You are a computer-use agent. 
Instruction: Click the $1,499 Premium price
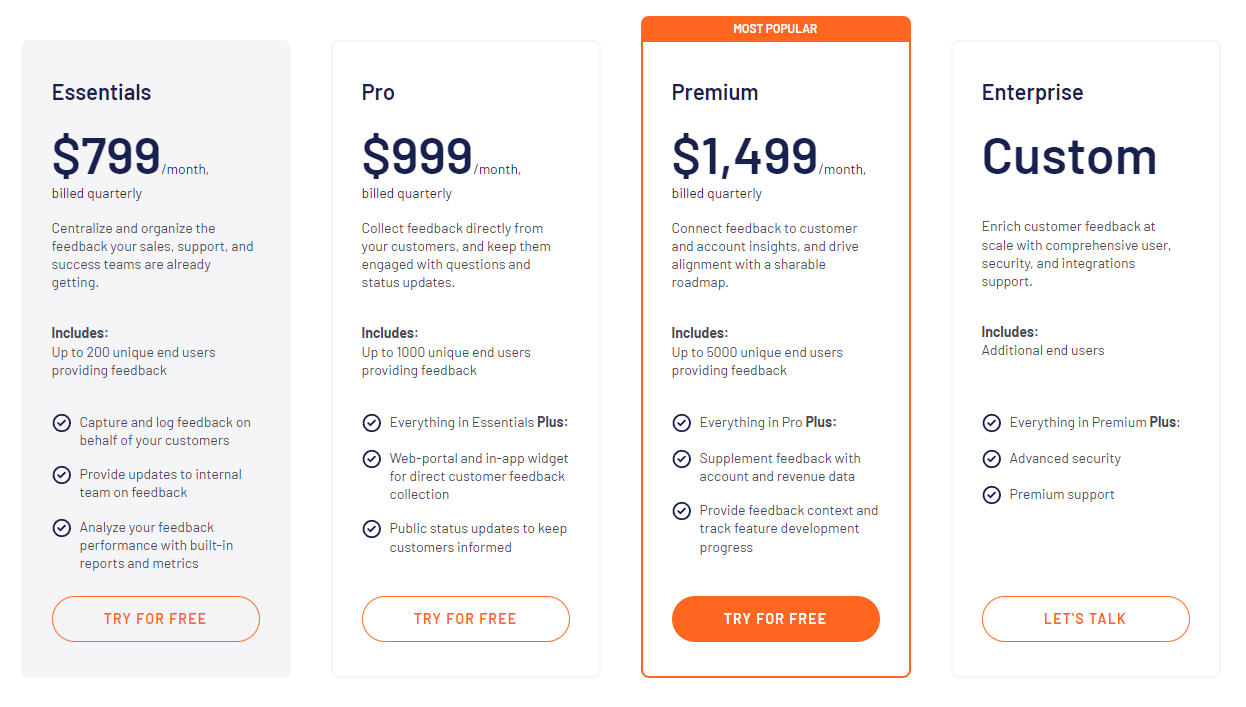(x=745, y=156)
